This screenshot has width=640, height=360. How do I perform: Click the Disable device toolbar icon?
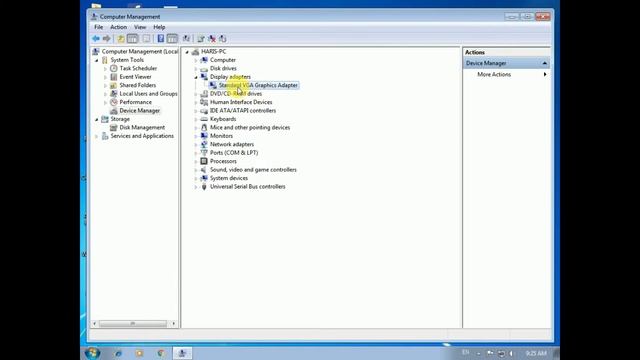pos(223,39)
